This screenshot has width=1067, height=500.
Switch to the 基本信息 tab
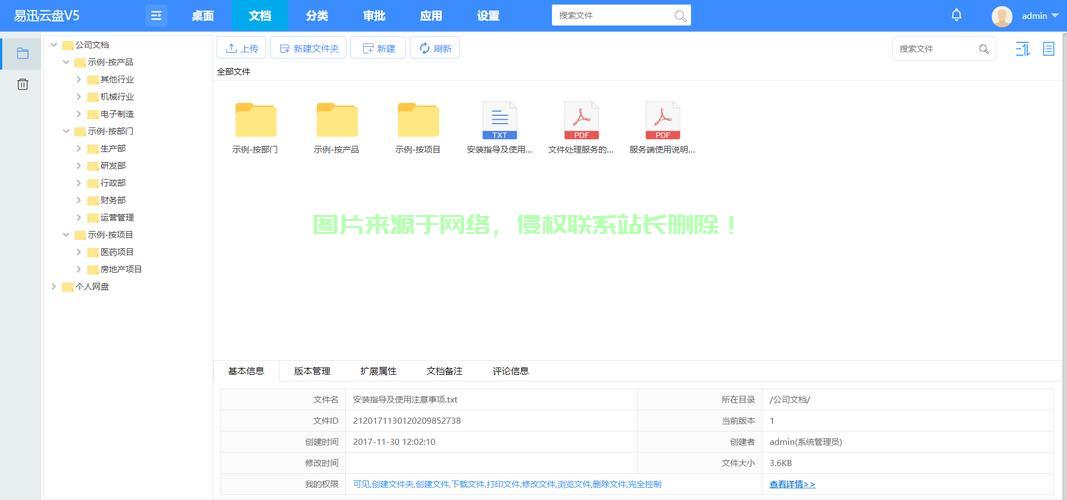246,371
